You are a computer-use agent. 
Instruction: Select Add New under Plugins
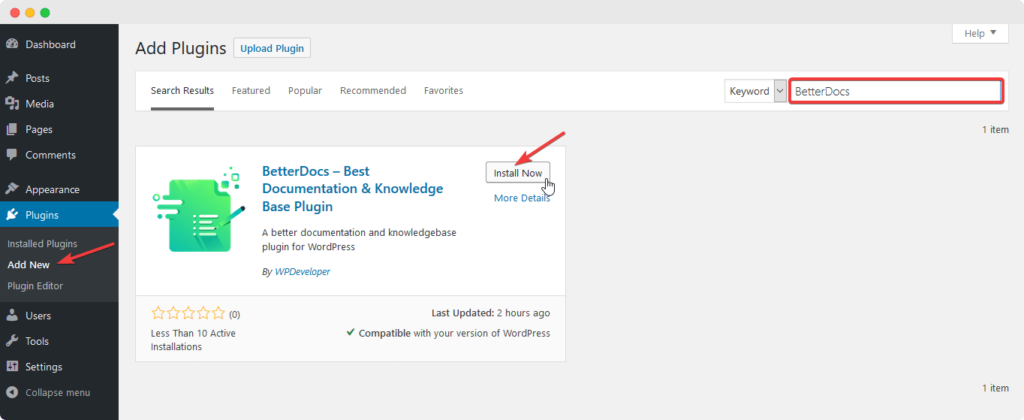(x=28, y=265)
